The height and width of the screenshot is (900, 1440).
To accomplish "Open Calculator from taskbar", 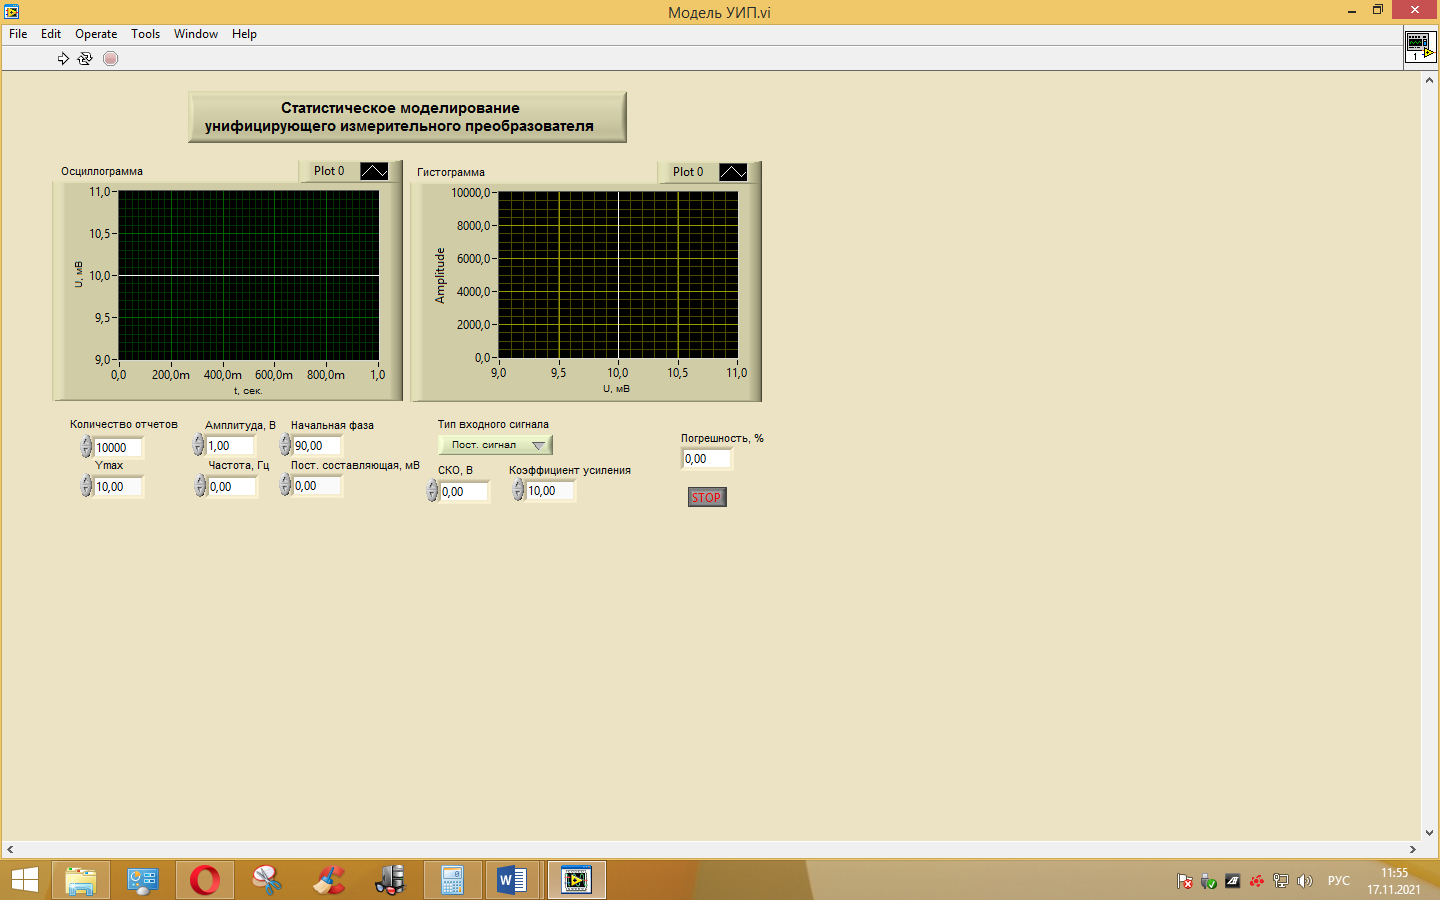I will coord(452,880).
